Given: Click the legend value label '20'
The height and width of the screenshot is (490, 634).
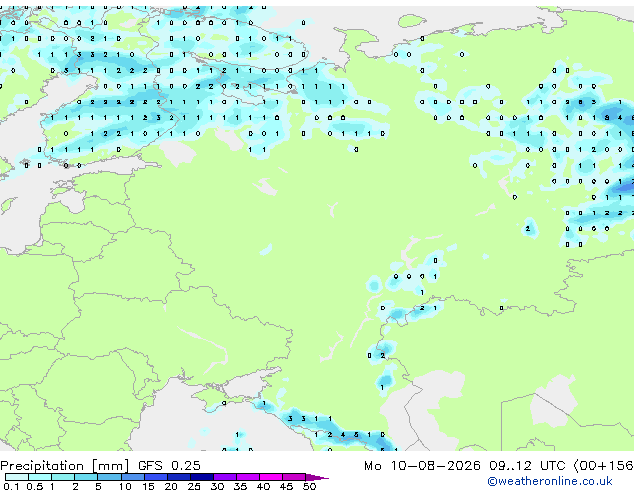Looking at the screenshot, I should point(171,486).
